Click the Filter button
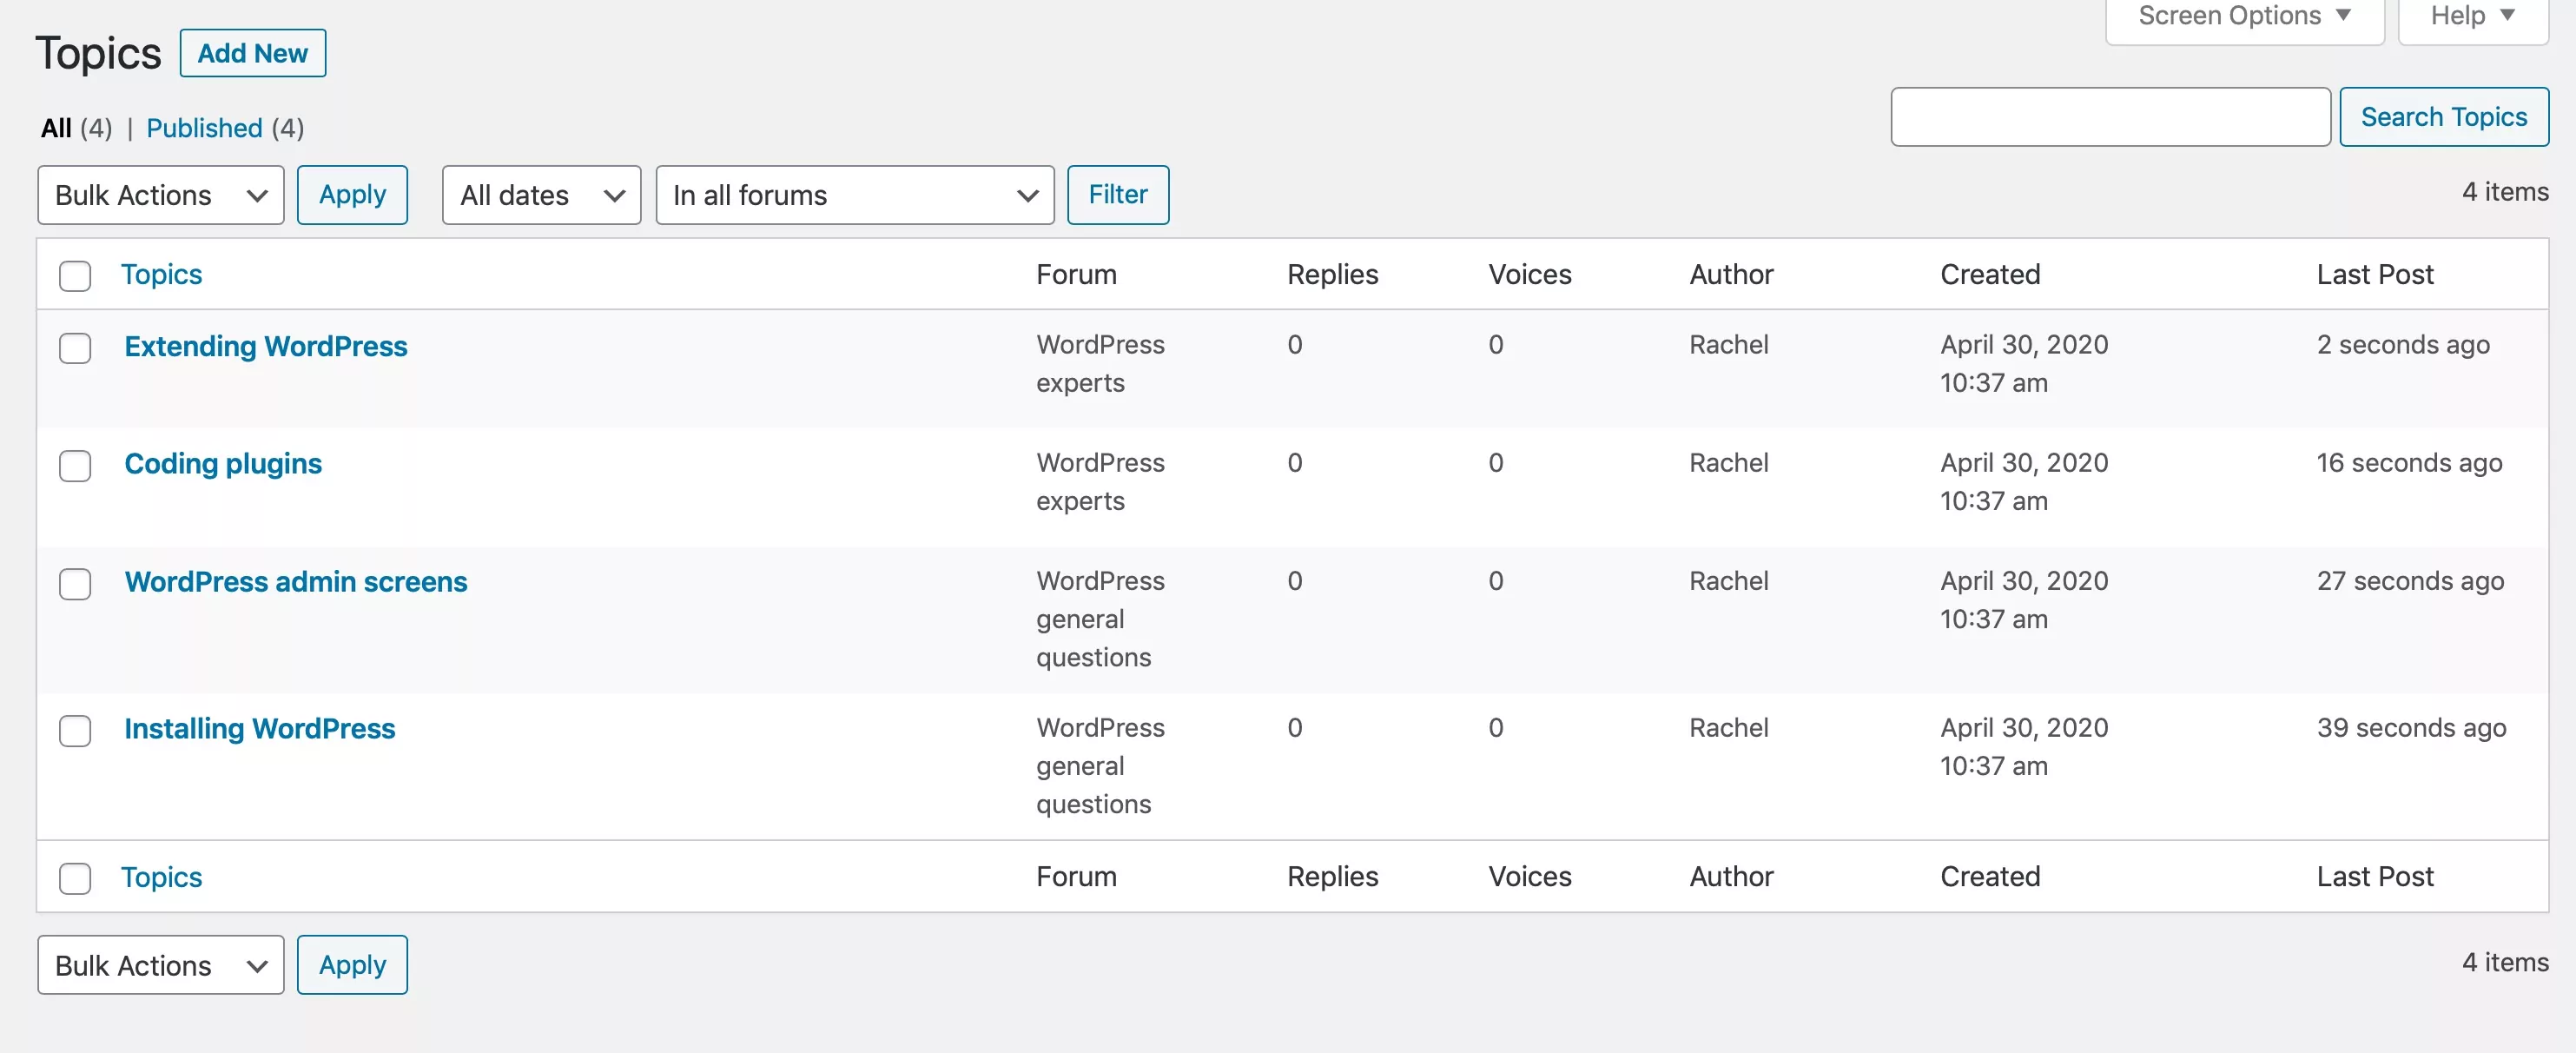 coord(1117,194)
